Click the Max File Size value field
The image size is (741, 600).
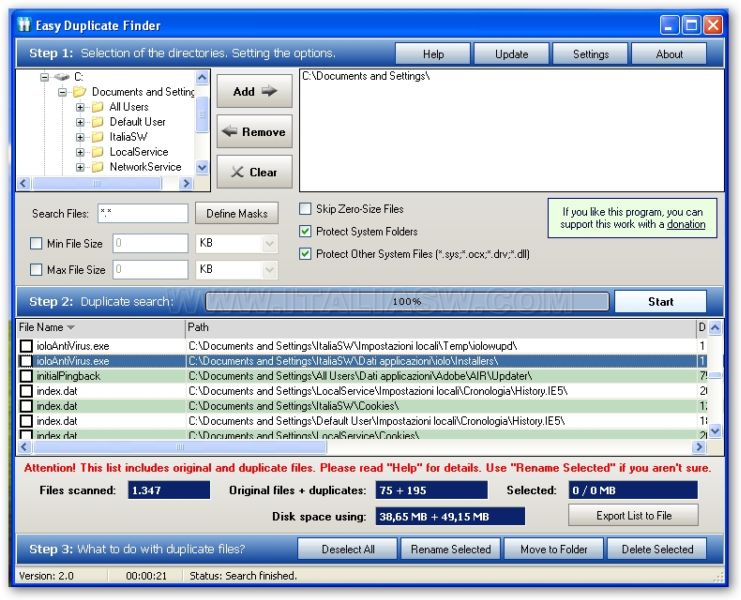[x=150, y=270]
